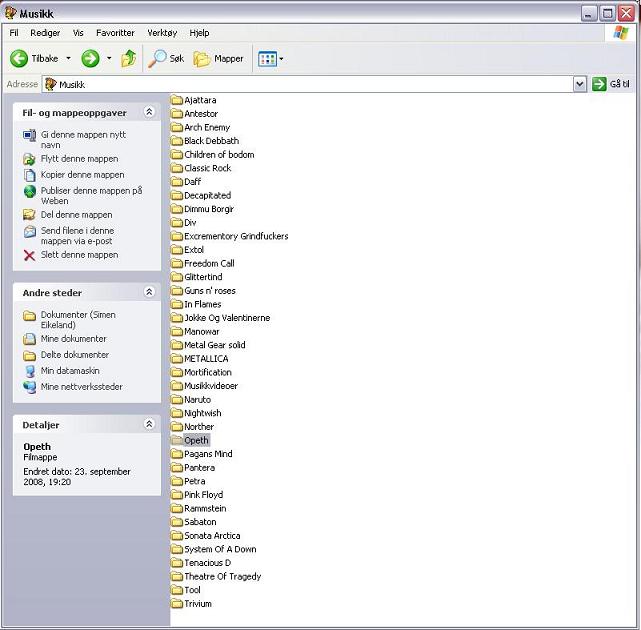
Task: Click Publiser denne mappen på Weben link
Action: [92, 196]
